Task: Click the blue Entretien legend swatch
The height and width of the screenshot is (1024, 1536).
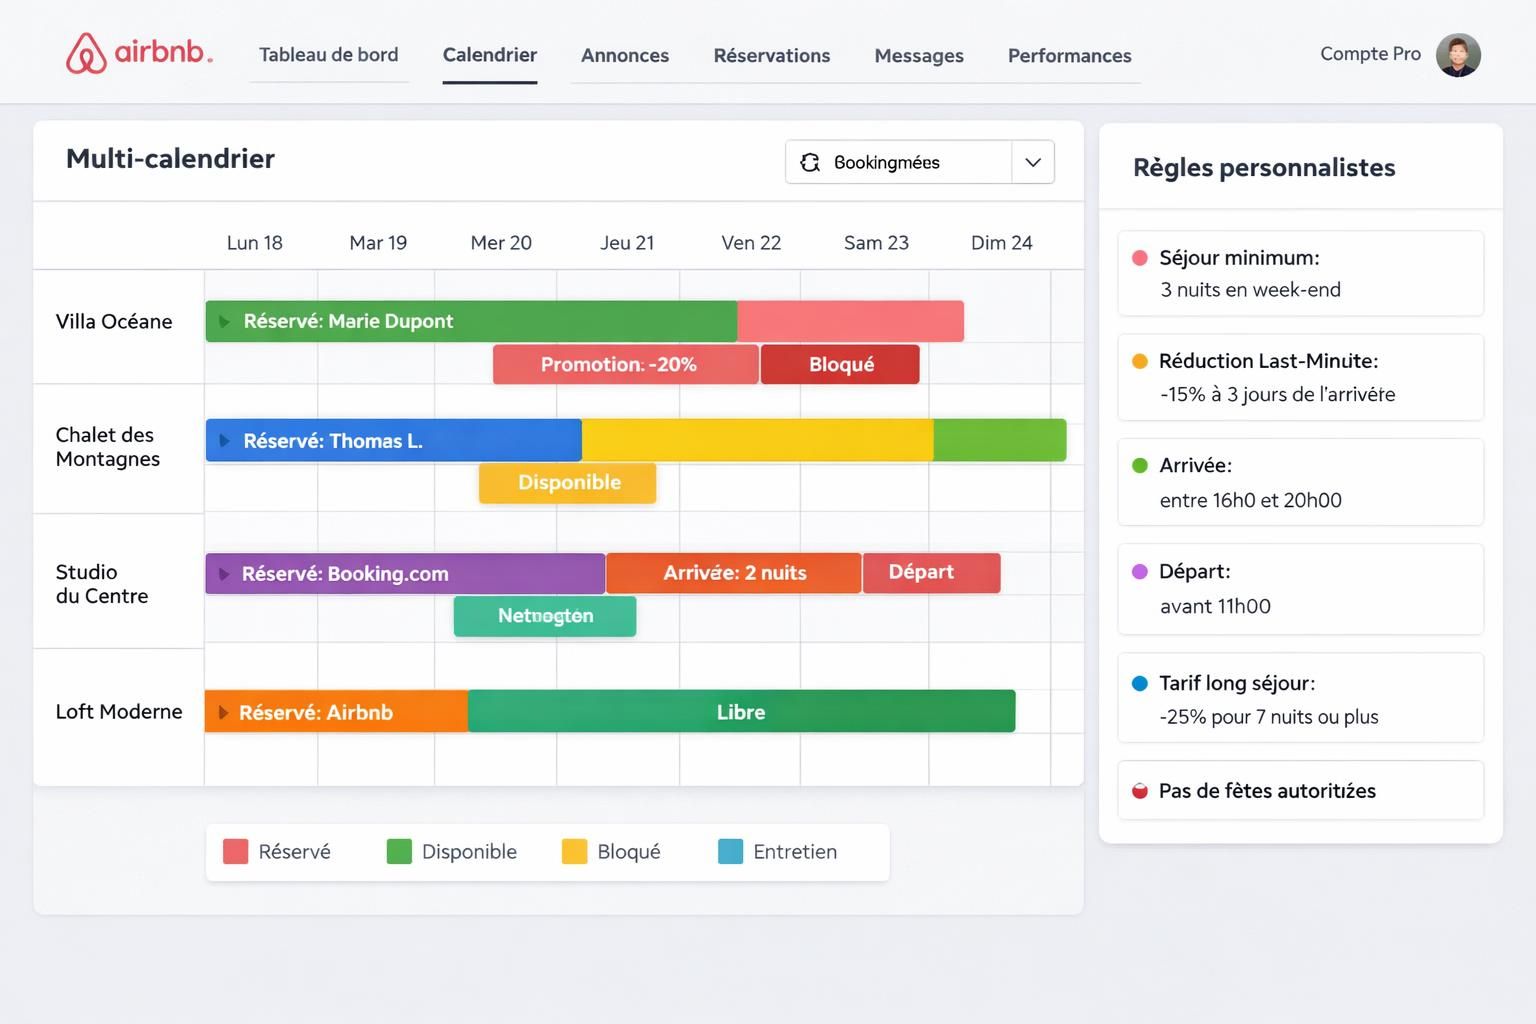Action: pyautogui.click(x=730, y=852)
